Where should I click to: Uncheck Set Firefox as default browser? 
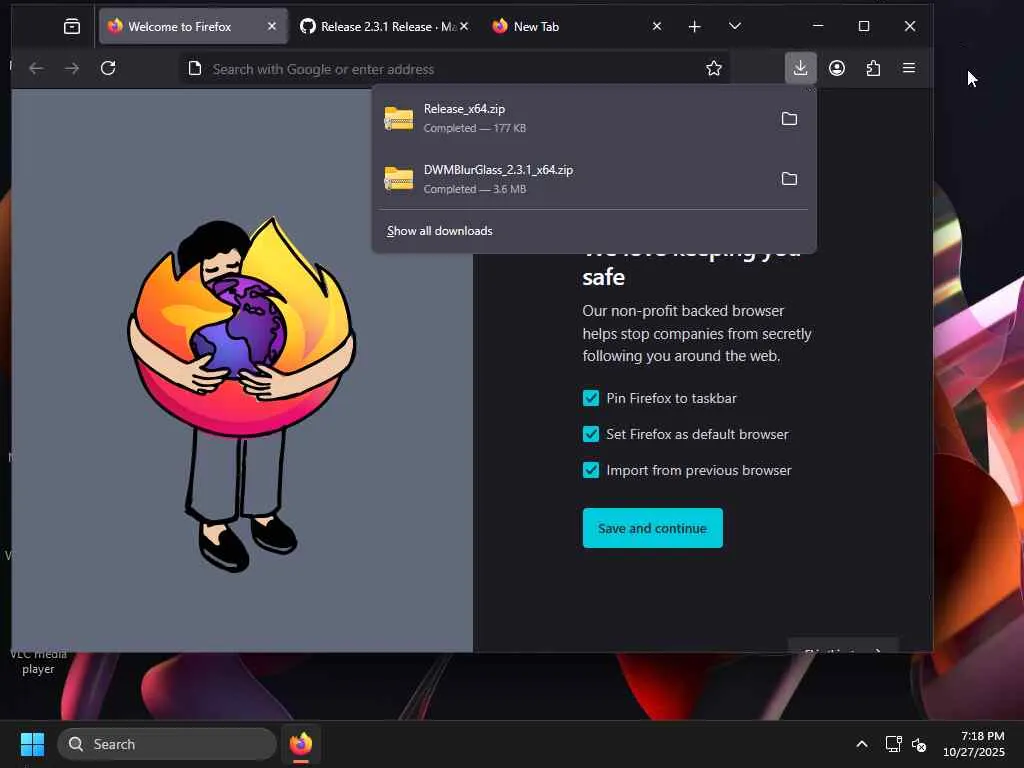point(591,434)
